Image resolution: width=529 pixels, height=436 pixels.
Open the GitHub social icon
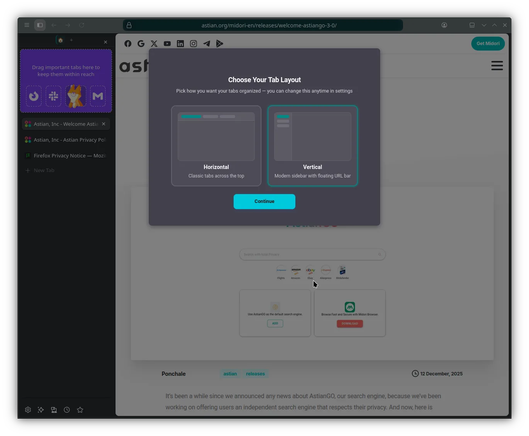click(x=128, y=44)
